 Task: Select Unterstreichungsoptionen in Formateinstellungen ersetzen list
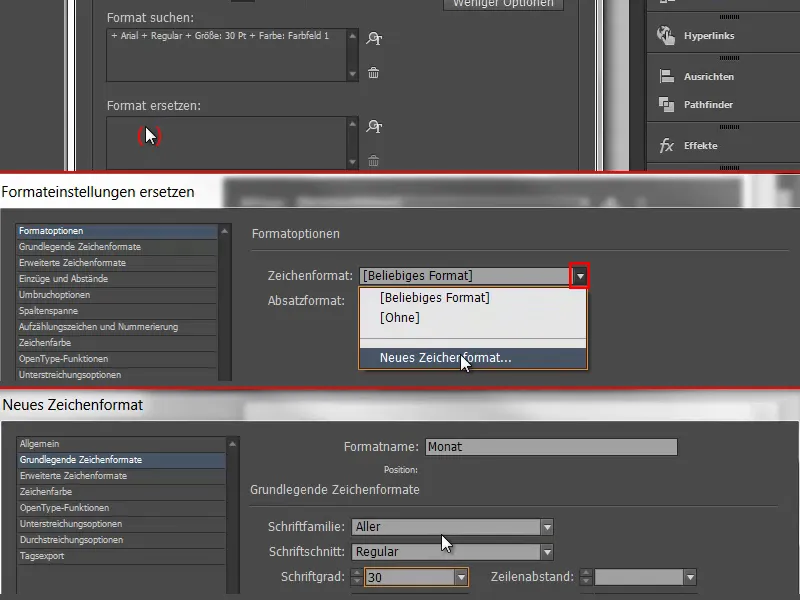[x=117, y=375]
